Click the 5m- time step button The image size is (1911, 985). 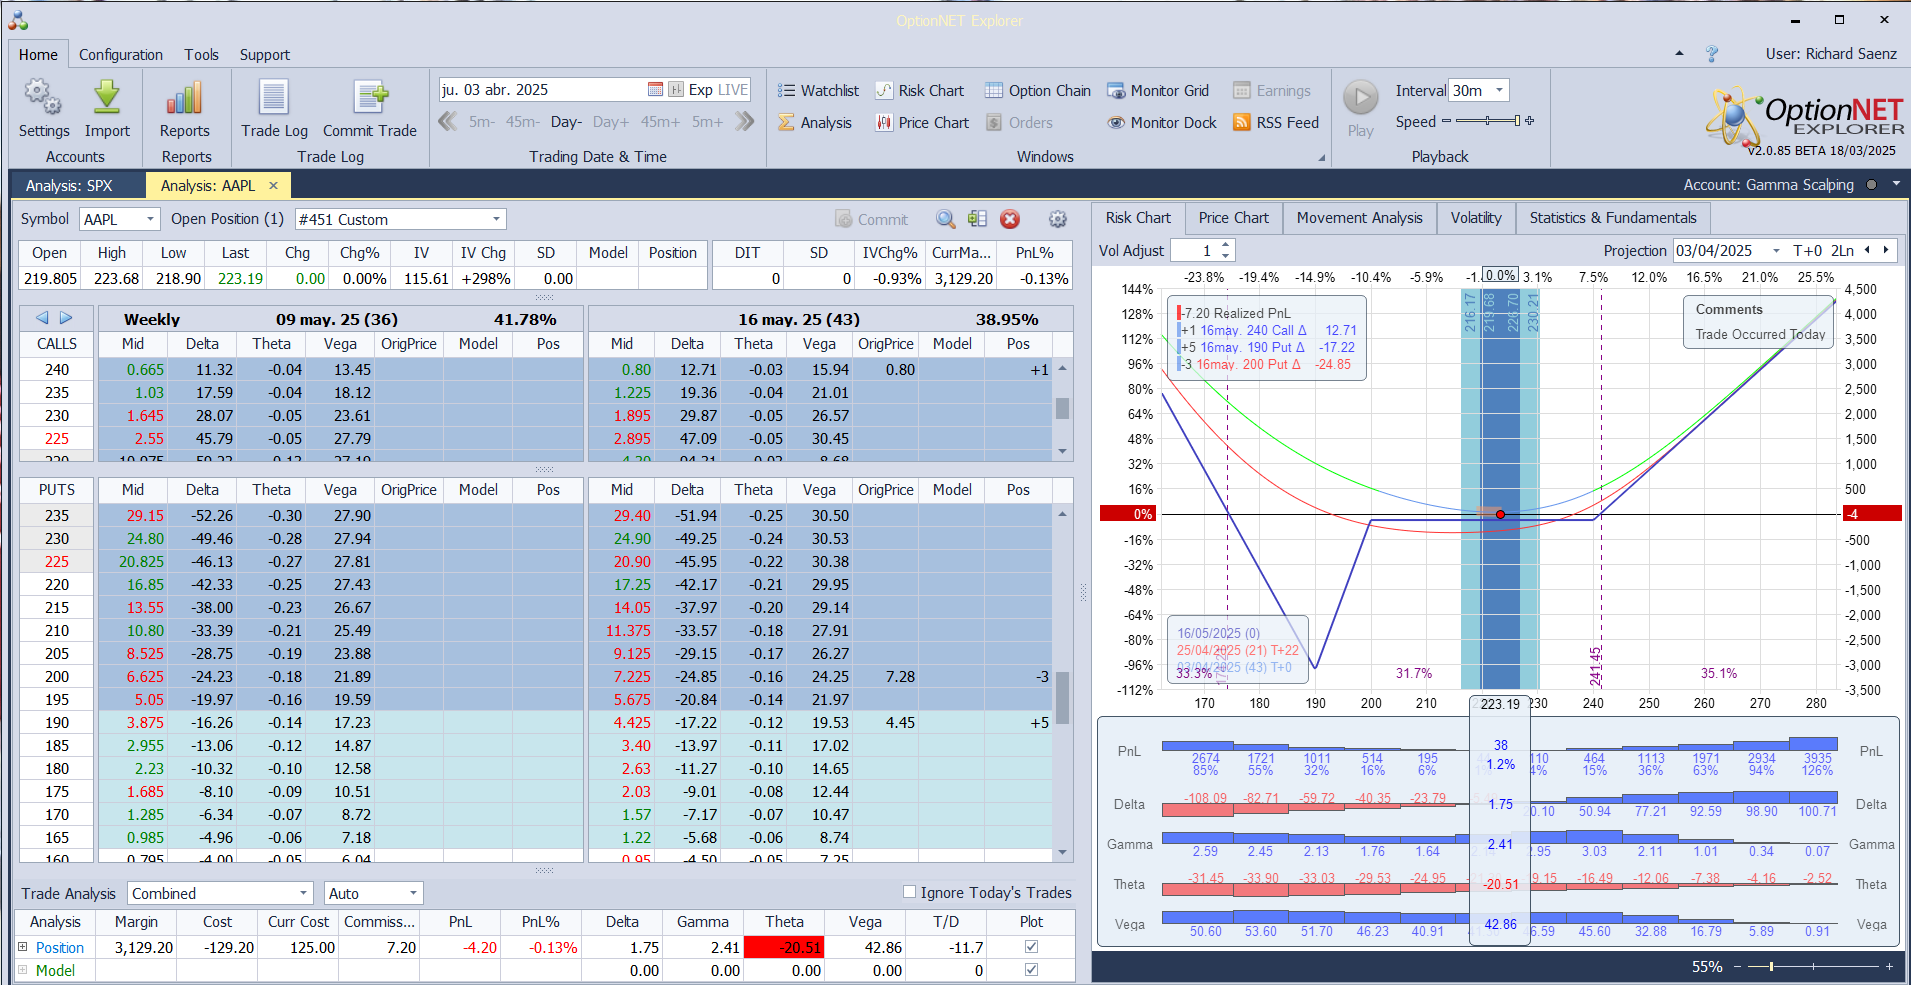coord(482,122)
